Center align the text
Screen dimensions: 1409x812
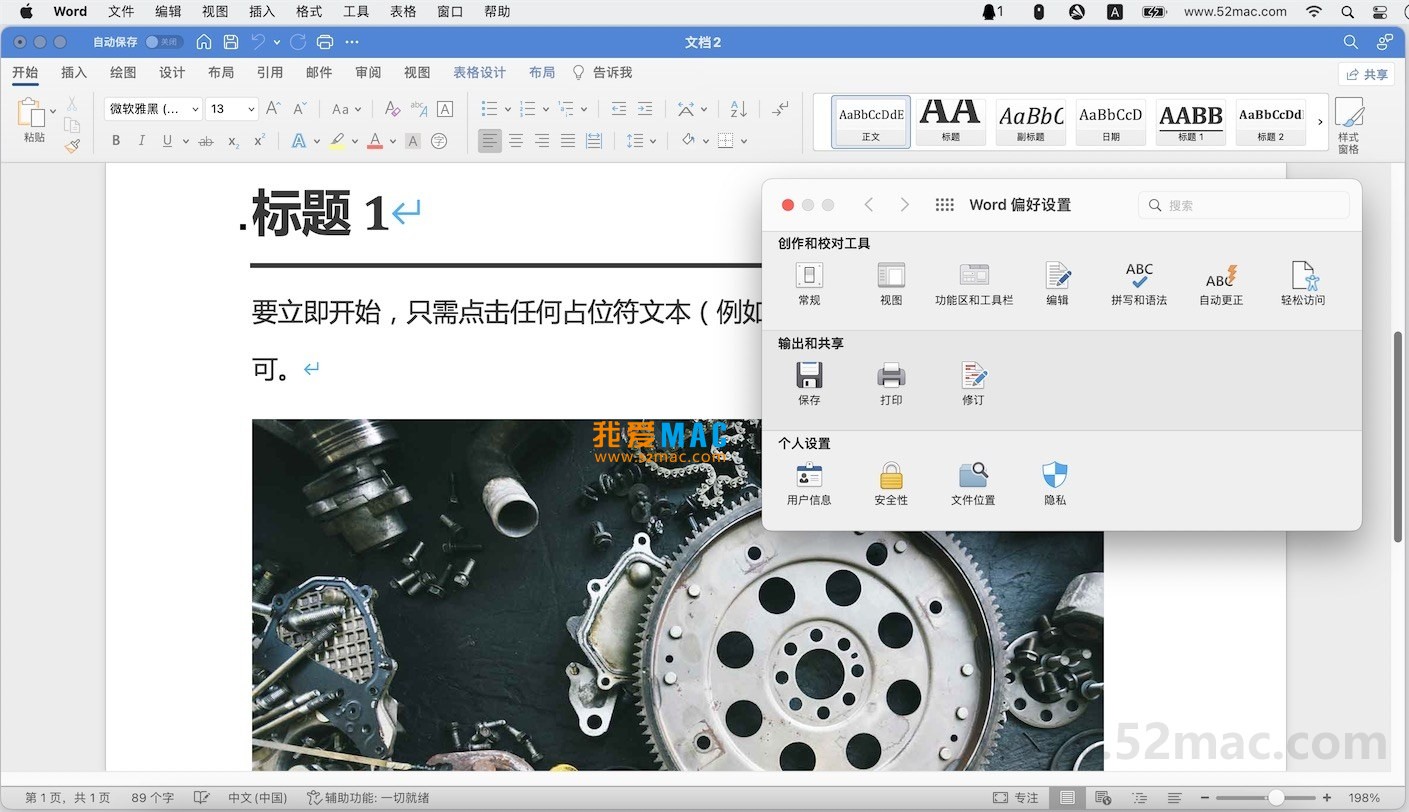click(x=516, y=141)
